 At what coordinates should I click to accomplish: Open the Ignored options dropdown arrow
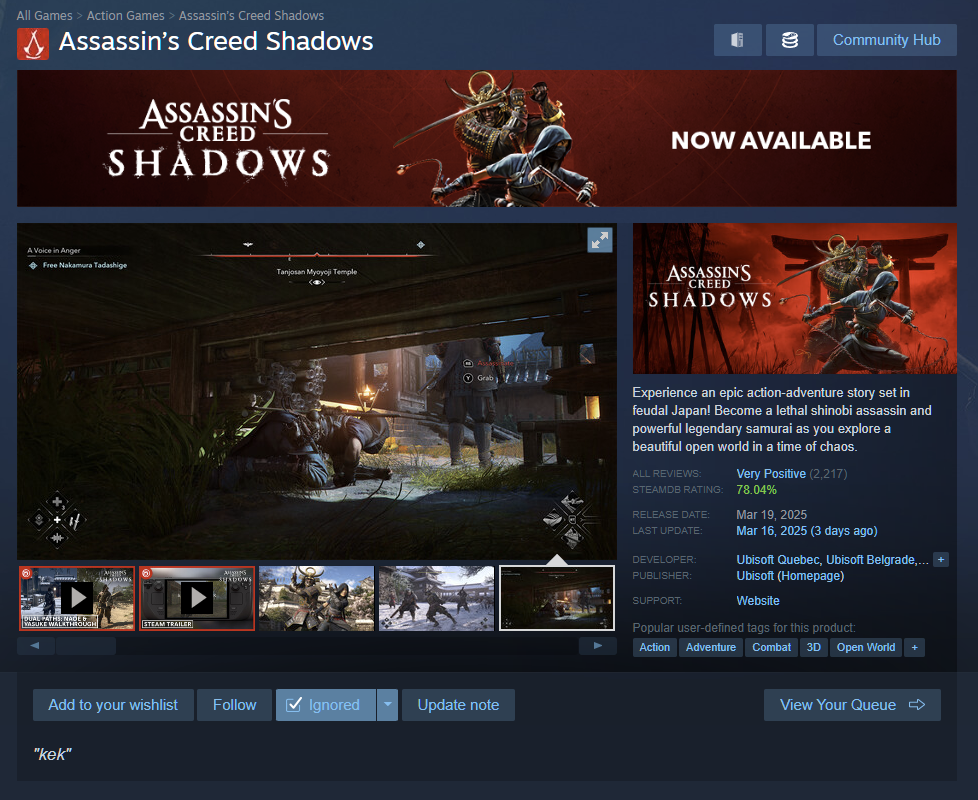[x=387, y=705]
